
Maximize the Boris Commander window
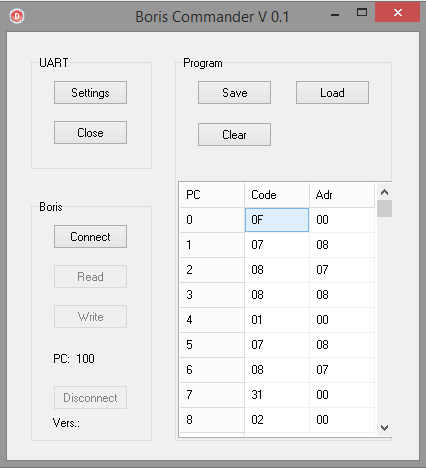coord(362,13)
